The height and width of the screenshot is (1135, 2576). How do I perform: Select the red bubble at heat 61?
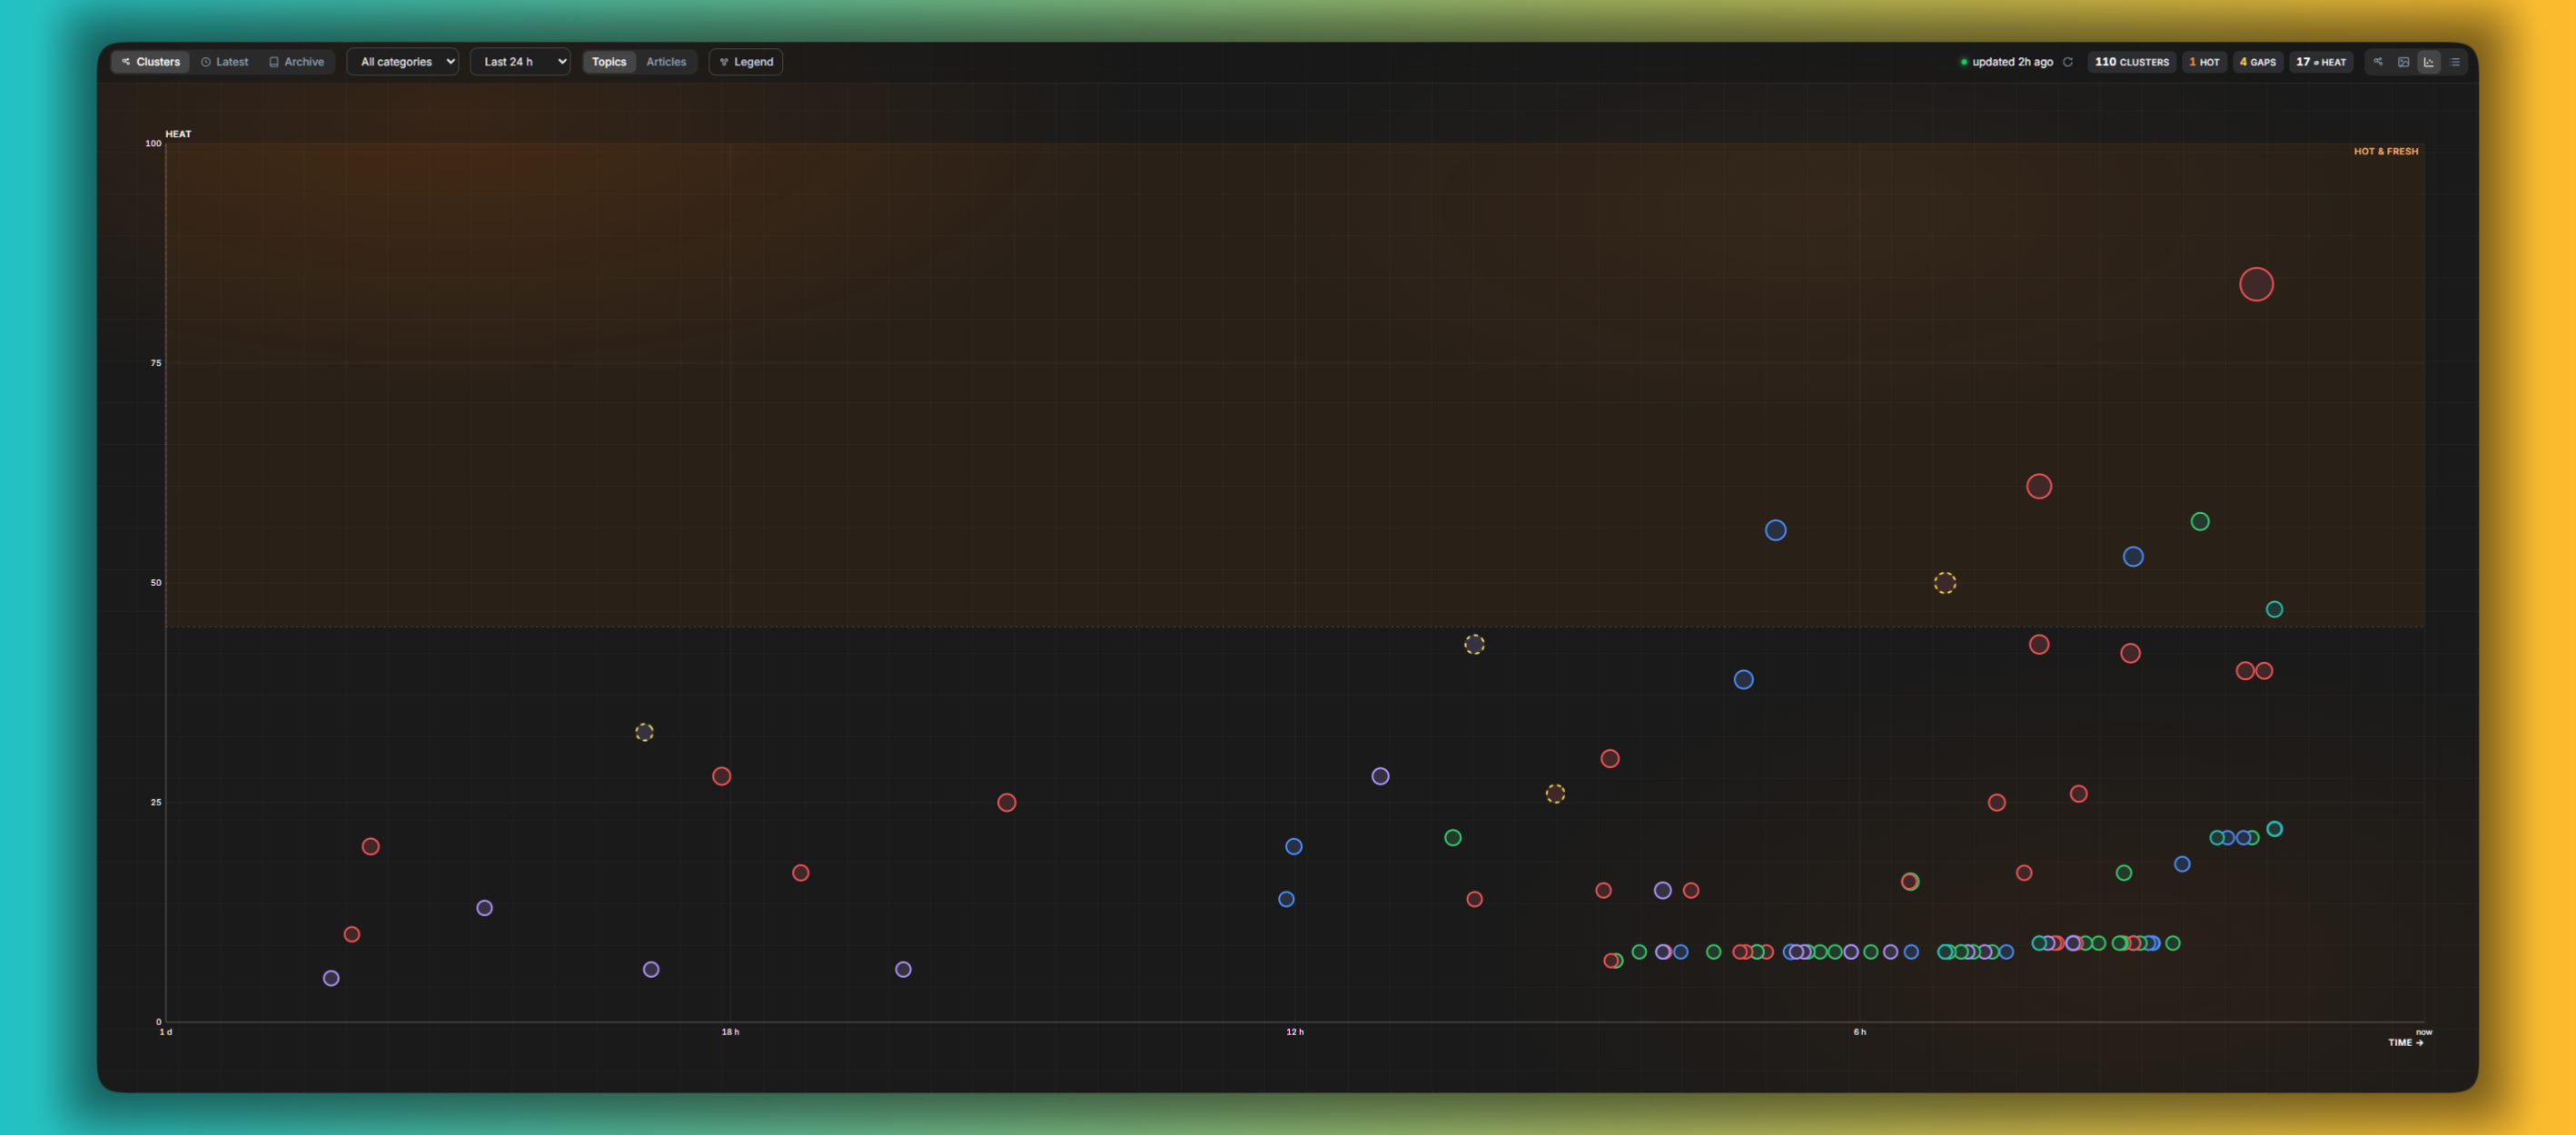[x=2039, y=486]
